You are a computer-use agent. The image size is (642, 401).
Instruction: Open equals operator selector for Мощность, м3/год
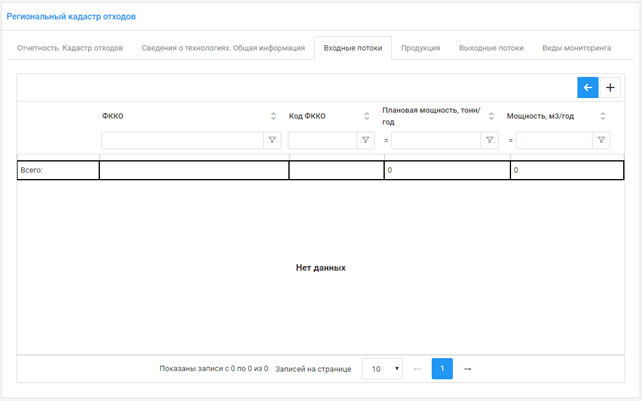[x=510, y=141]
